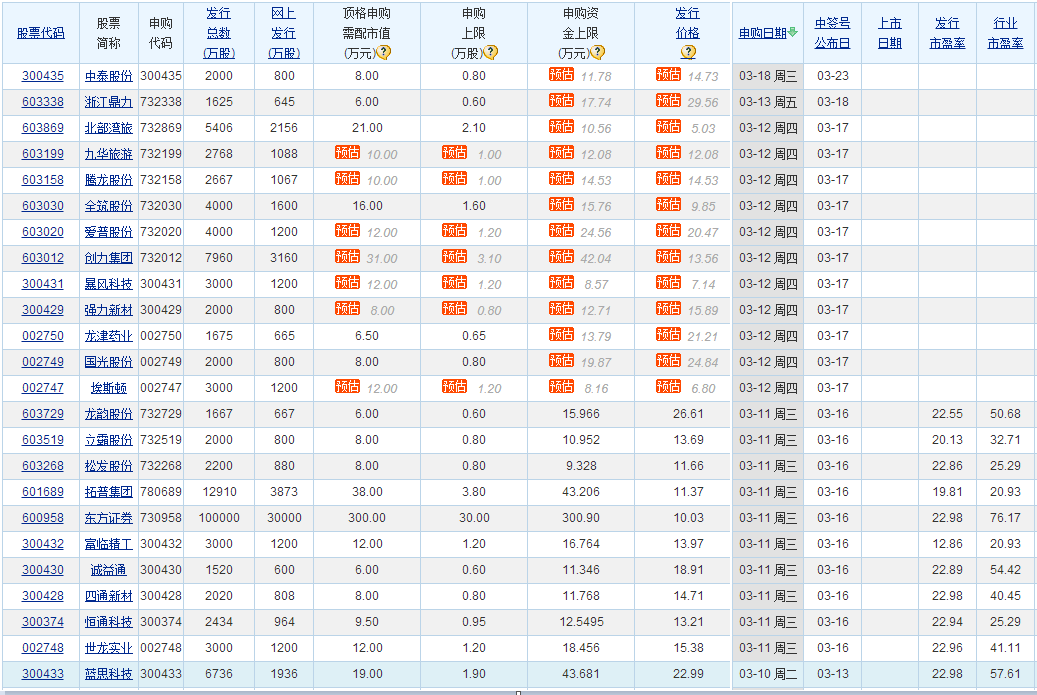Click the 创力集团 stock name
This screenshot has height=695, width=1037.
[108, 258]
